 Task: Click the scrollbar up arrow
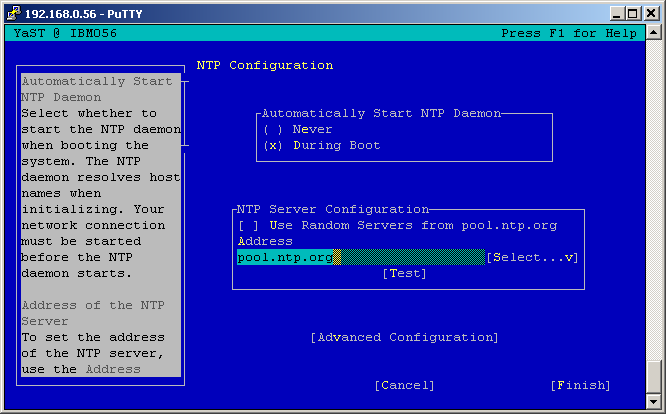tap(654, 32)
